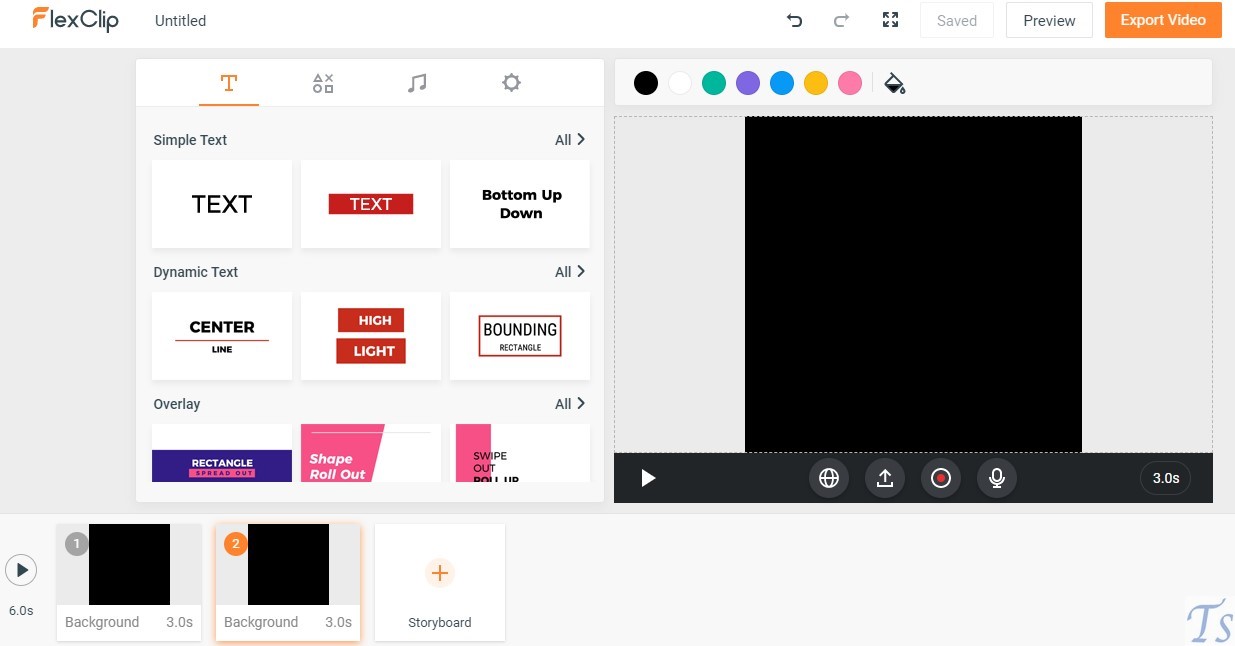Open the Music tab
This screenshot has width=1235, height=646.
click(x=417, y=83)
